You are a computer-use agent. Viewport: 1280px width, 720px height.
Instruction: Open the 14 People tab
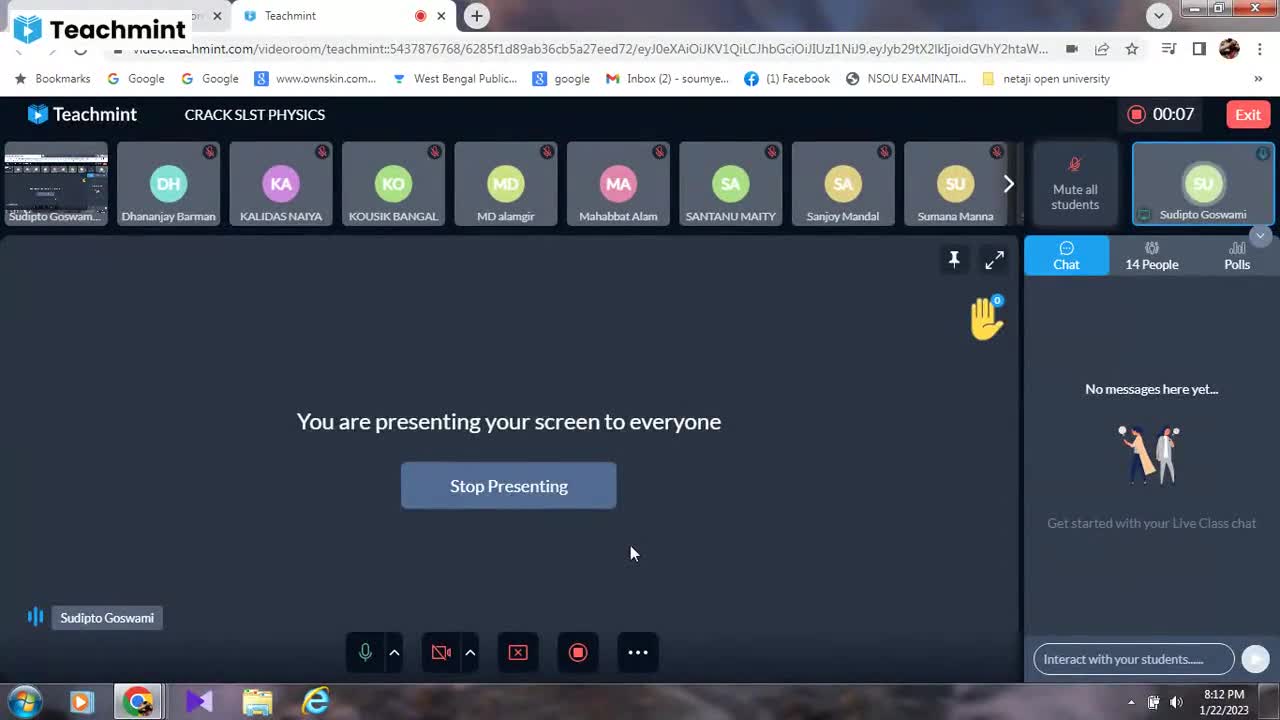(x=1152, y=256)
